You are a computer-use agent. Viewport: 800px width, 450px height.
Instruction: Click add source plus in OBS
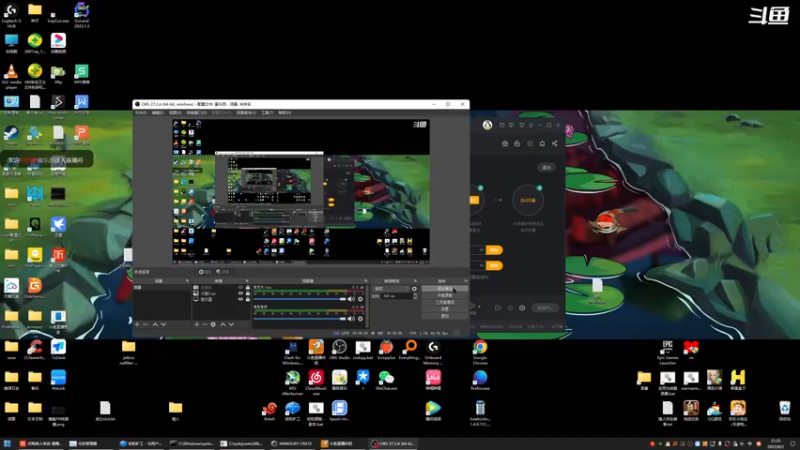click(196, 324)
